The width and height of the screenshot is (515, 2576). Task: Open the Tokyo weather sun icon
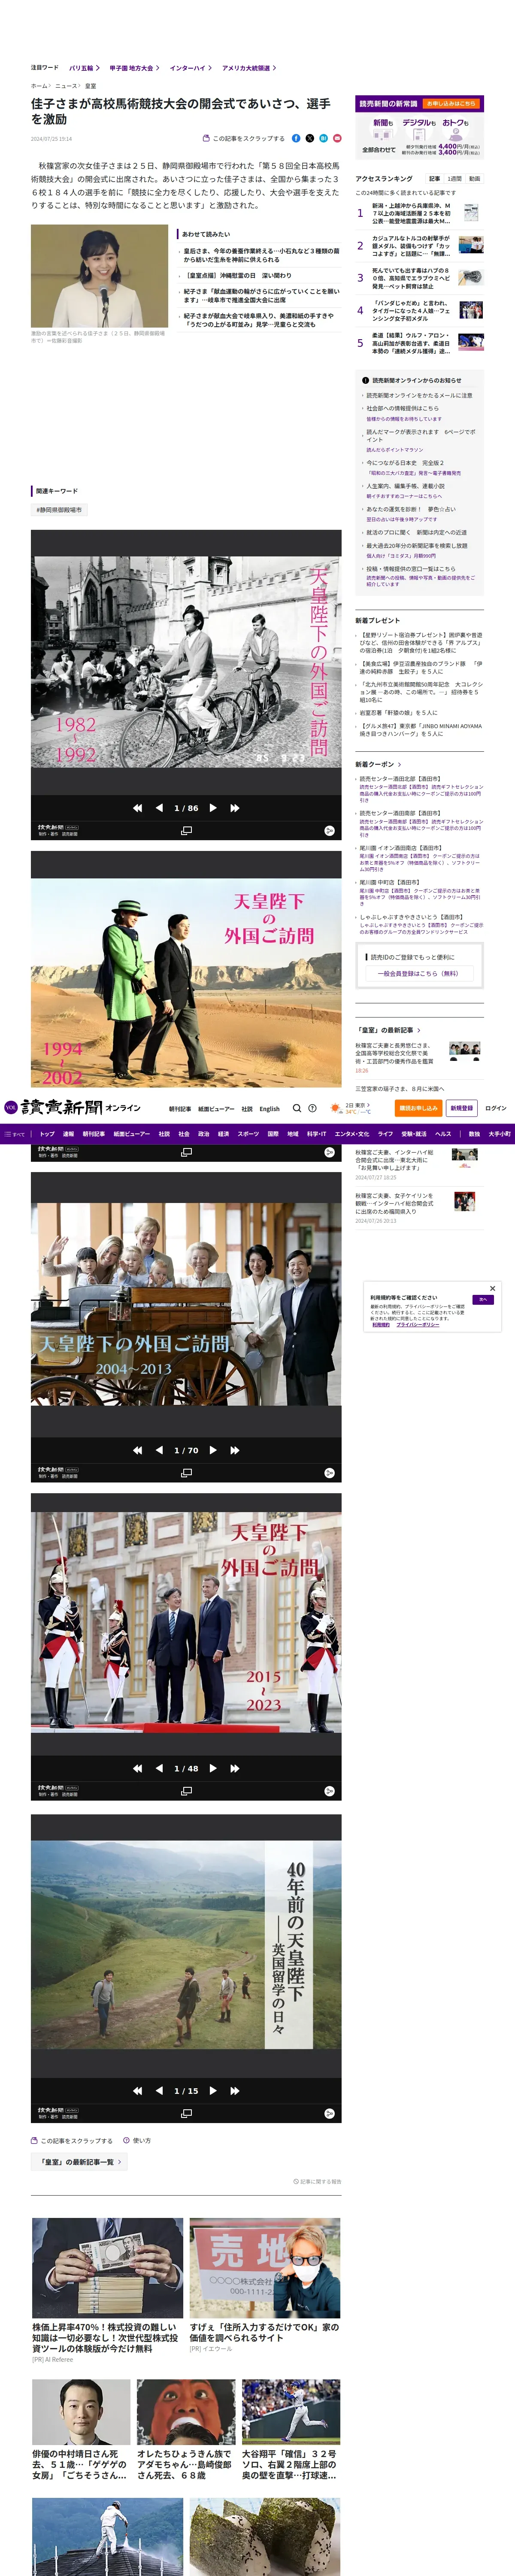(335, 1108)
